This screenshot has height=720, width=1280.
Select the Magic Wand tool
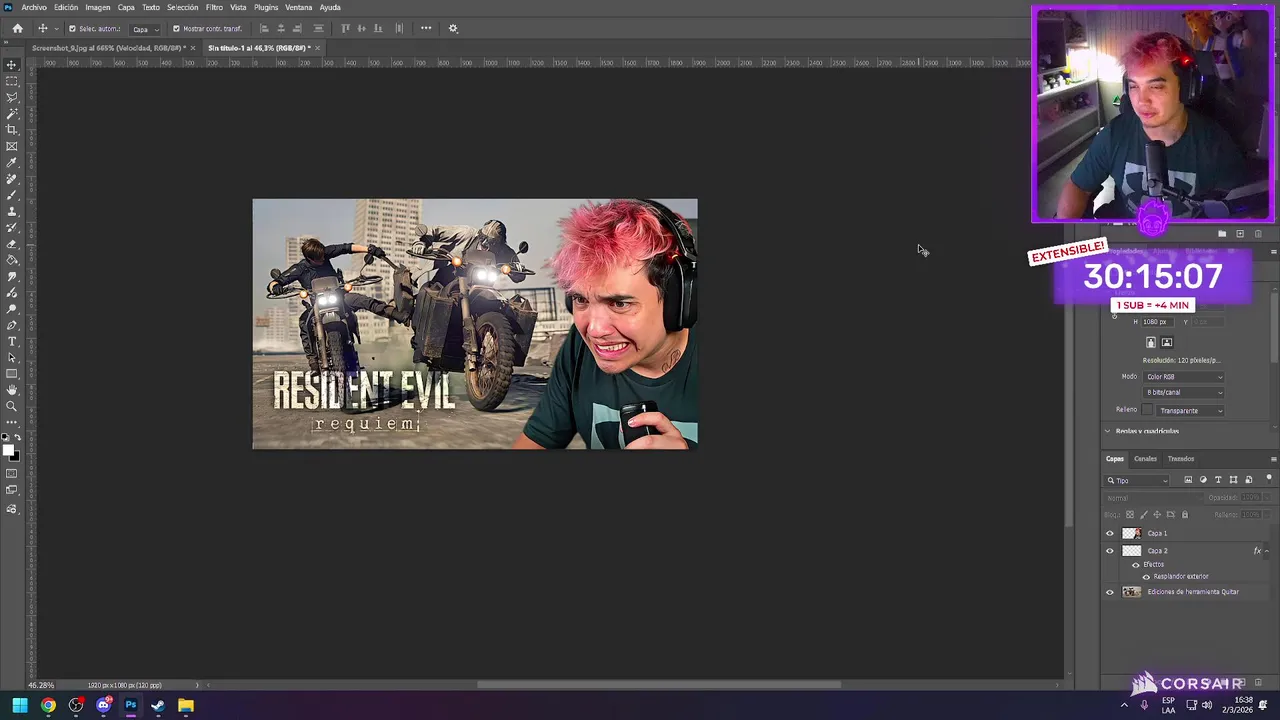pyautogui.click(x=12, y=113)
